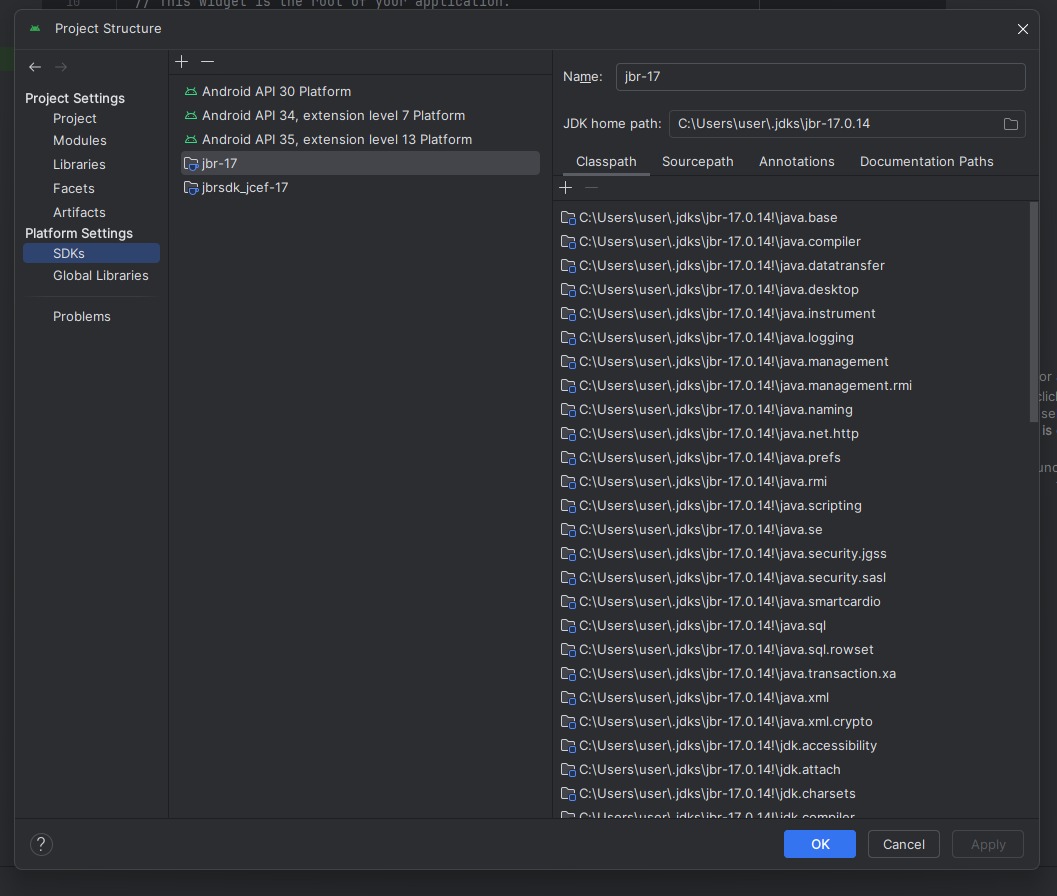The width and height of the screenshot is (1057, 896).
Task: Switch to Documentation Paths tab
Action: pyautogui.click(x=926, y=161)
